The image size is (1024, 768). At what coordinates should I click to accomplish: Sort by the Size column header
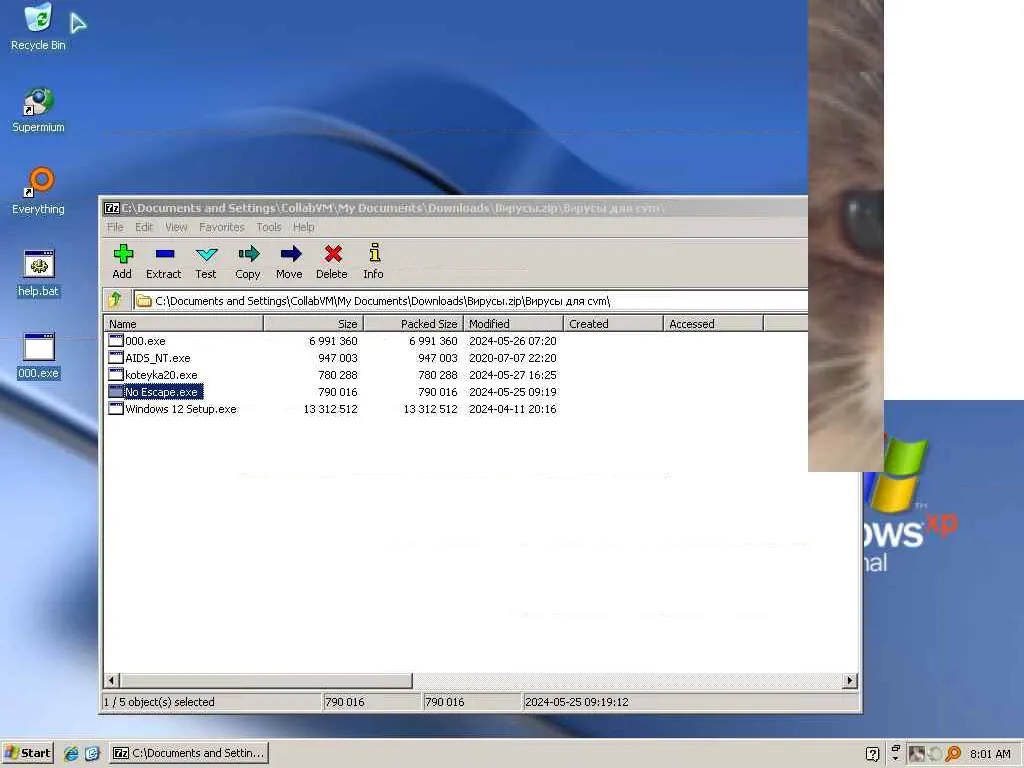313,323
